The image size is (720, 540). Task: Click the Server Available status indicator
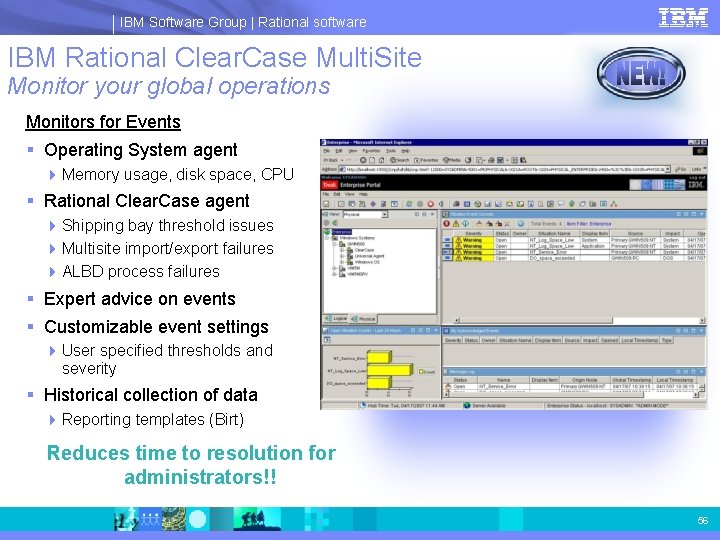coord(484,406)
